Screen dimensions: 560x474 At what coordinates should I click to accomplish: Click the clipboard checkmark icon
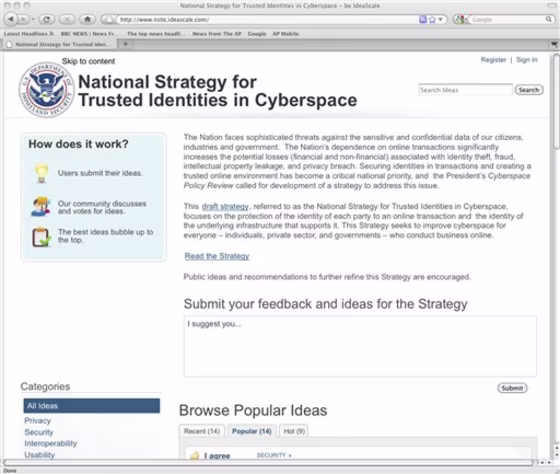41,237
